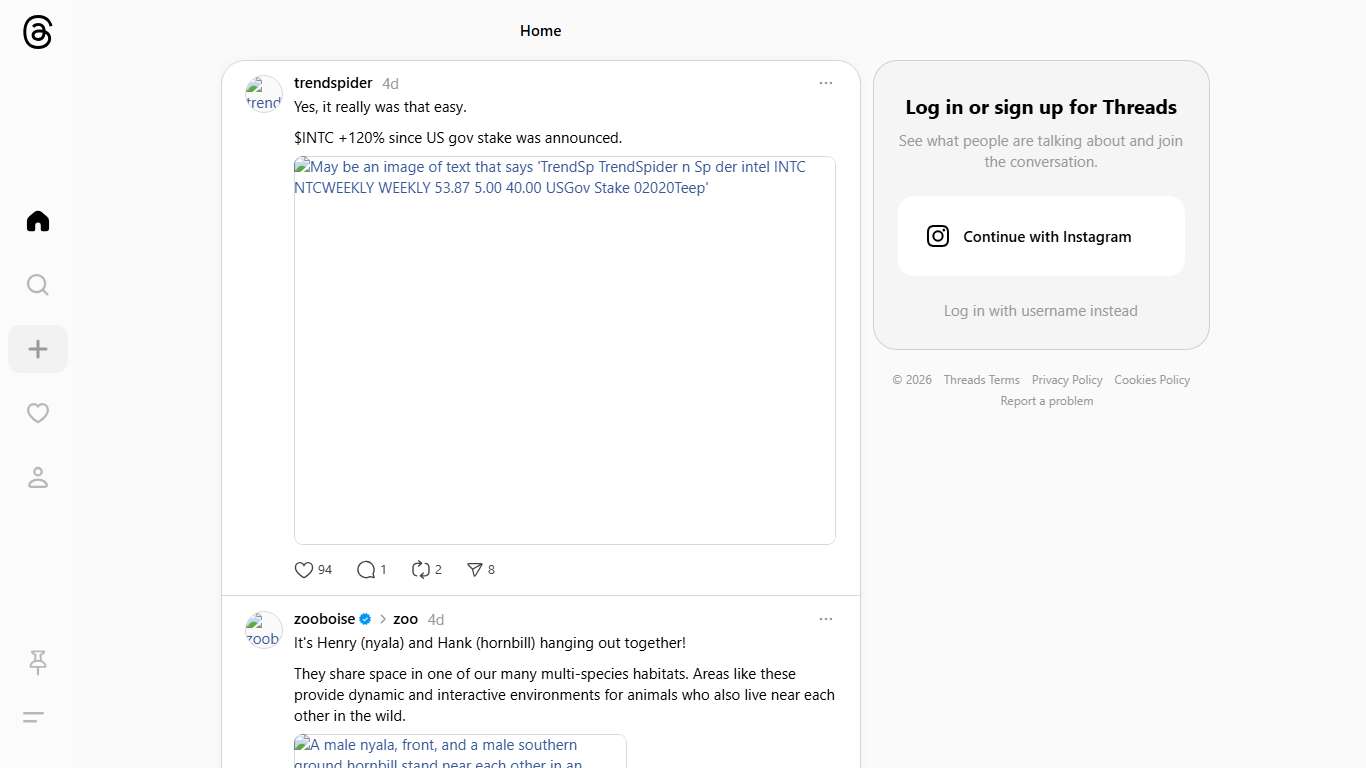The height and width of the screenshot is (768, 1366).
Task: Open the More menu at sidebar bottom
Action: [34, 717]
